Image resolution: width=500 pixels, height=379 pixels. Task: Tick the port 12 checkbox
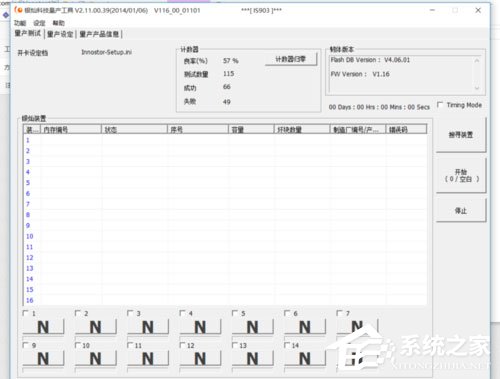click(x=182, y=345)
